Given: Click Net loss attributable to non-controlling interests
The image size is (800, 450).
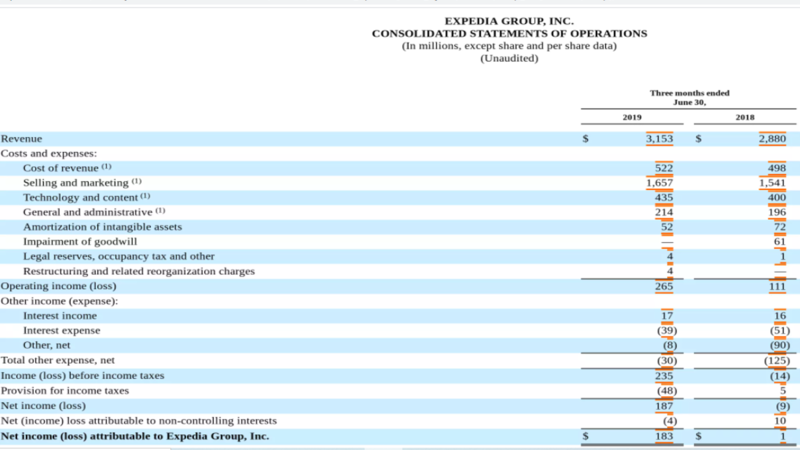Looking at the screenshot, I should (139, 421).
